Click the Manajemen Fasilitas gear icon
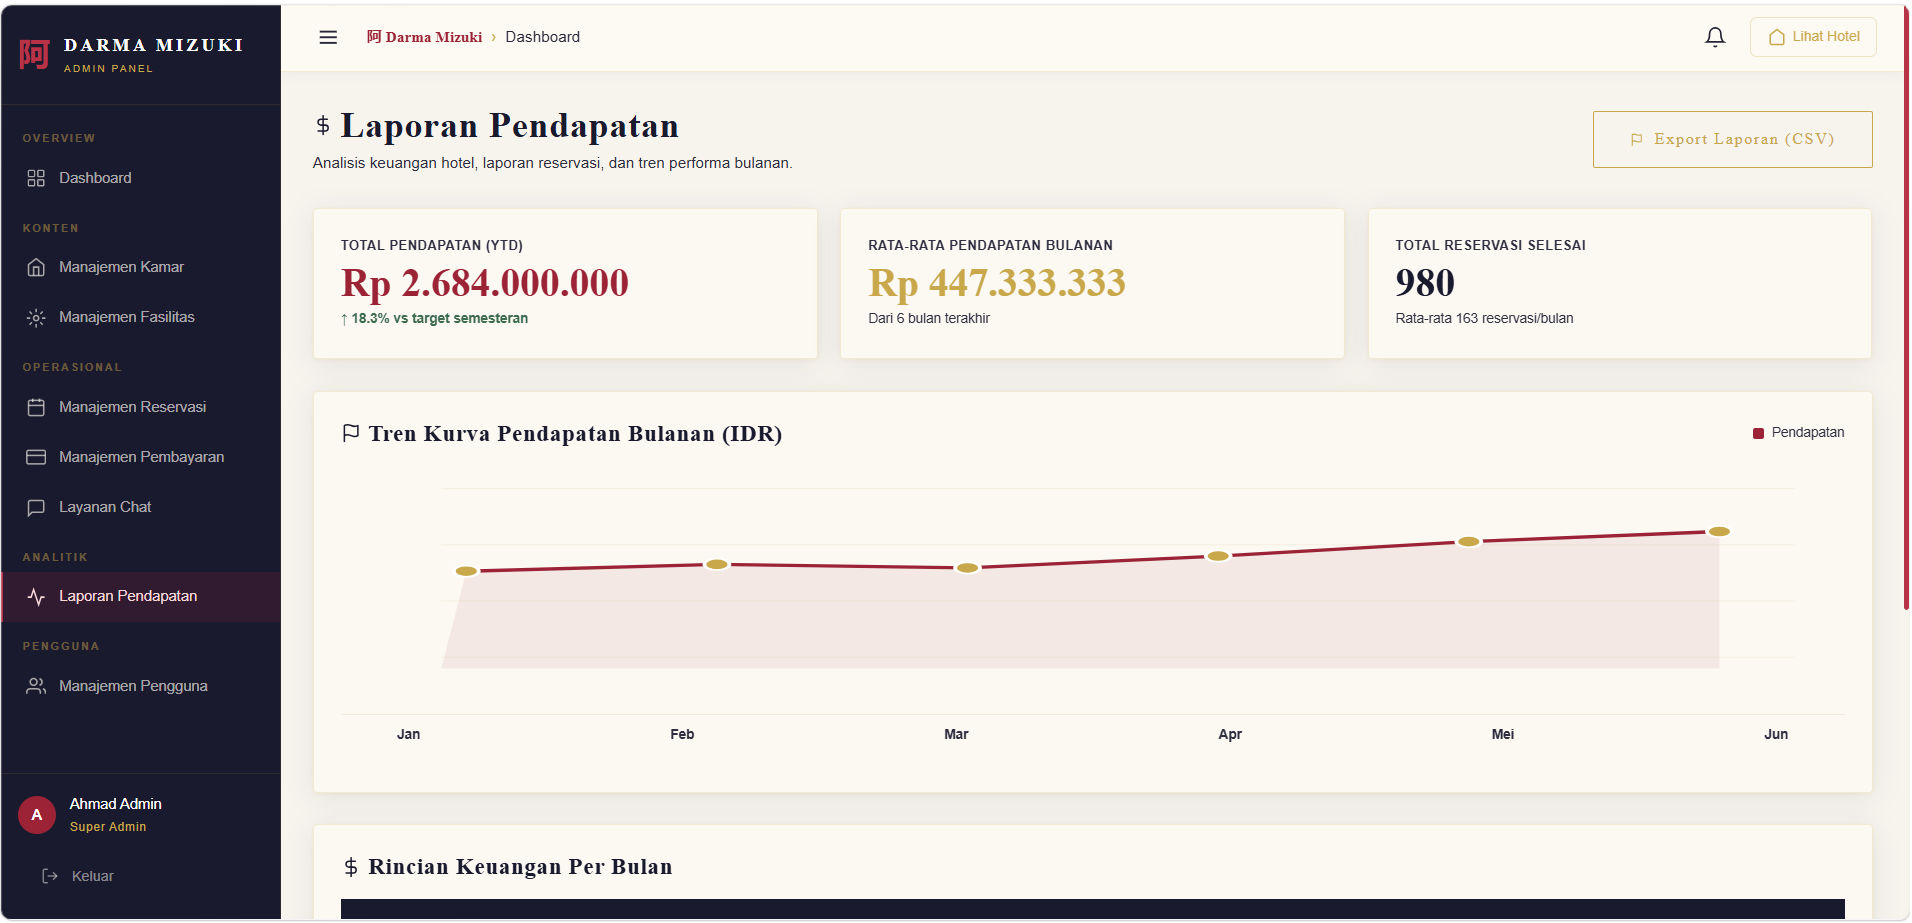 coord(36,317)
